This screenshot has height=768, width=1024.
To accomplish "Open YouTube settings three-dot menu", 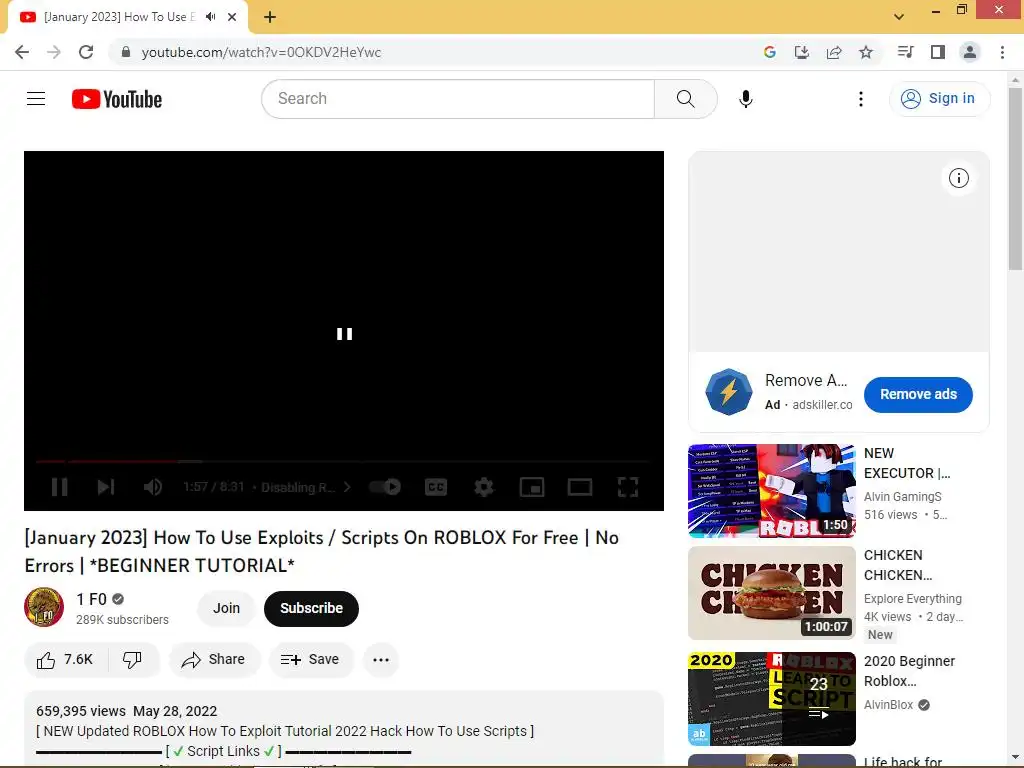I will [861, 99].
